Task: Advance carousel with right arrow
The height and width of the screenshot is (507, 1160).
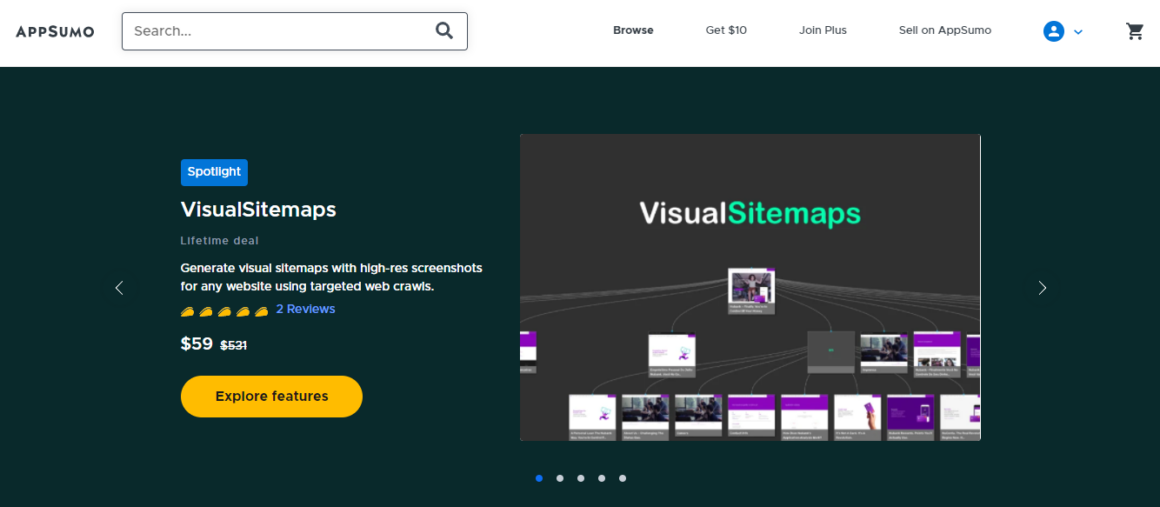Action: click(1042, 288)
